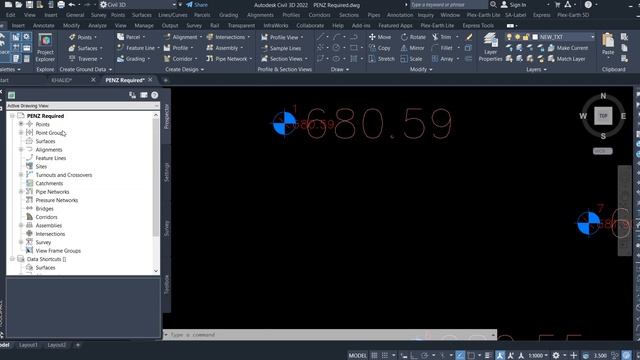Click the command line input field

pyautogui.click(x=330, y=335)
